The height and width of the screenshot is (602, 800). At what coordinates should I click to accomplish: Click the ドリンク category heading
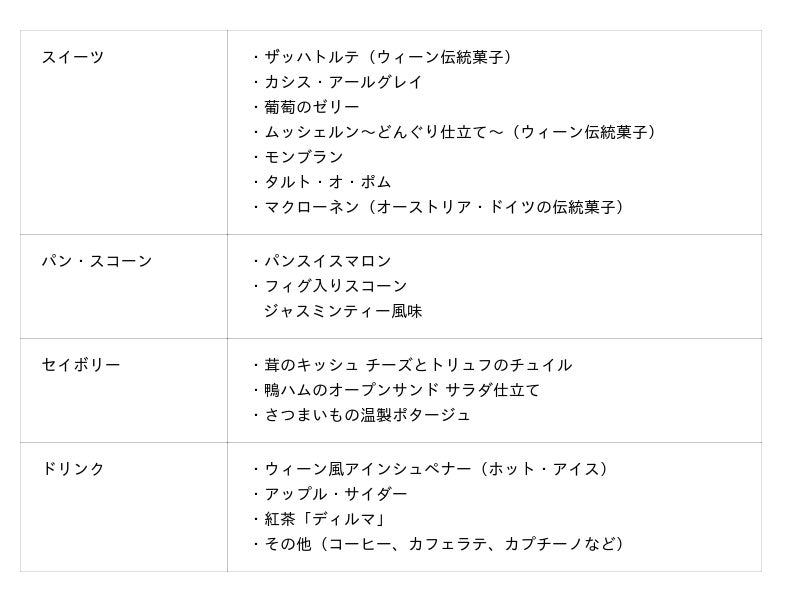click(x=73, y=468)
